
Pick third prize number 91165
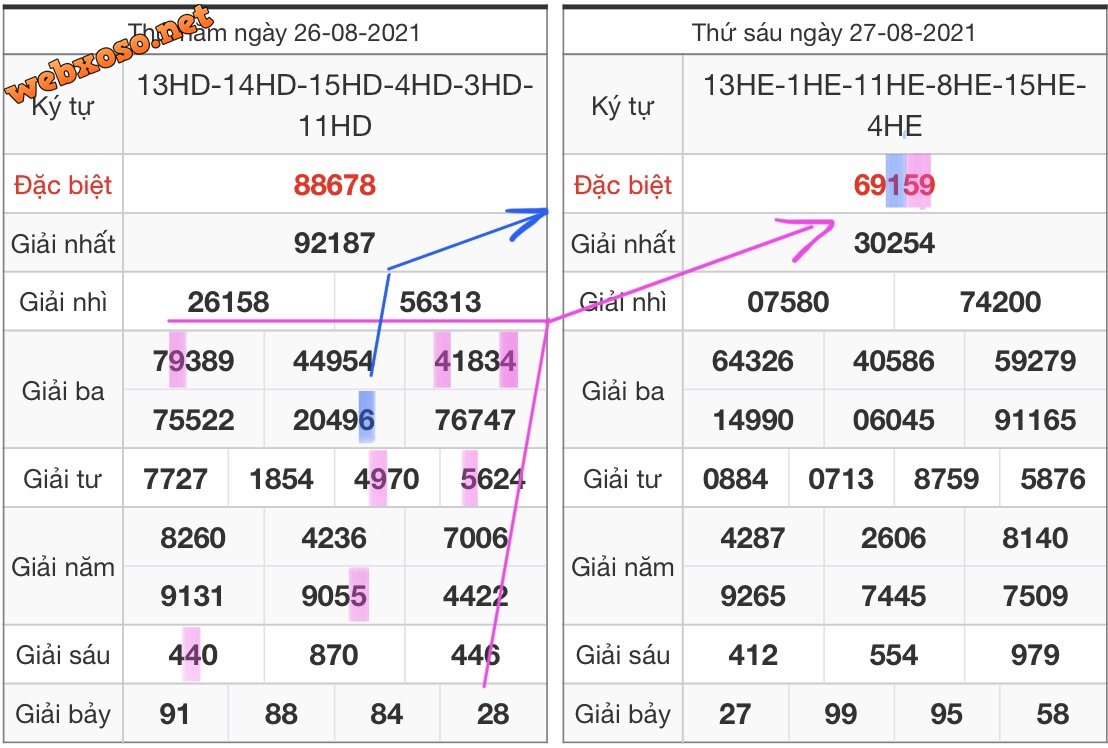point(1035,420)
